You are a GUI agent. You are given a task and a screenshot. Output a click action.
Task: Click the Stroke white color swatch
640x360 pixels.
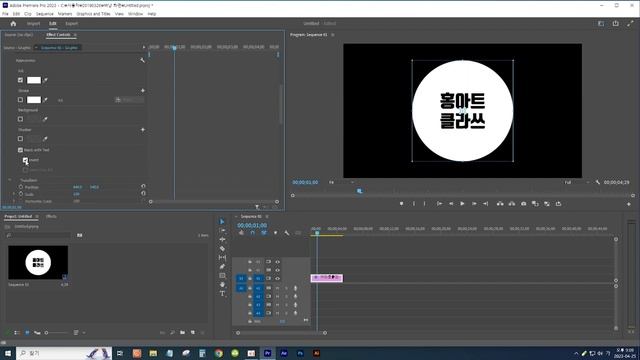(34, 100)
